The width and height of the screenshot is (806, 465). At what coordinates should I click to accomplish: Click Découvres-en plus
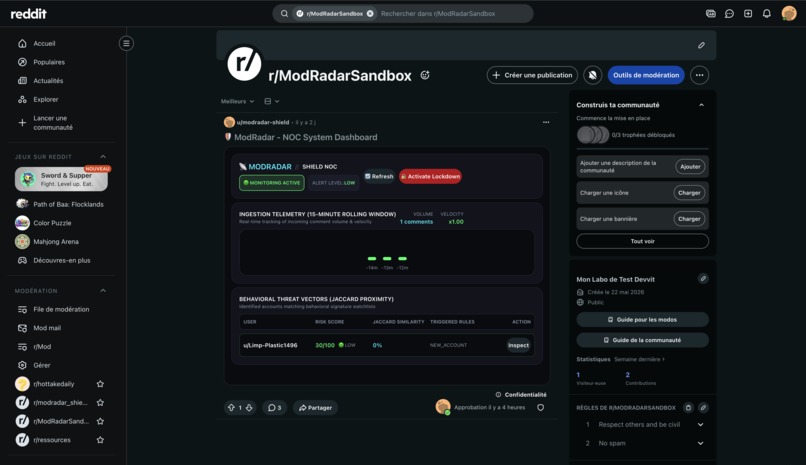62,261
